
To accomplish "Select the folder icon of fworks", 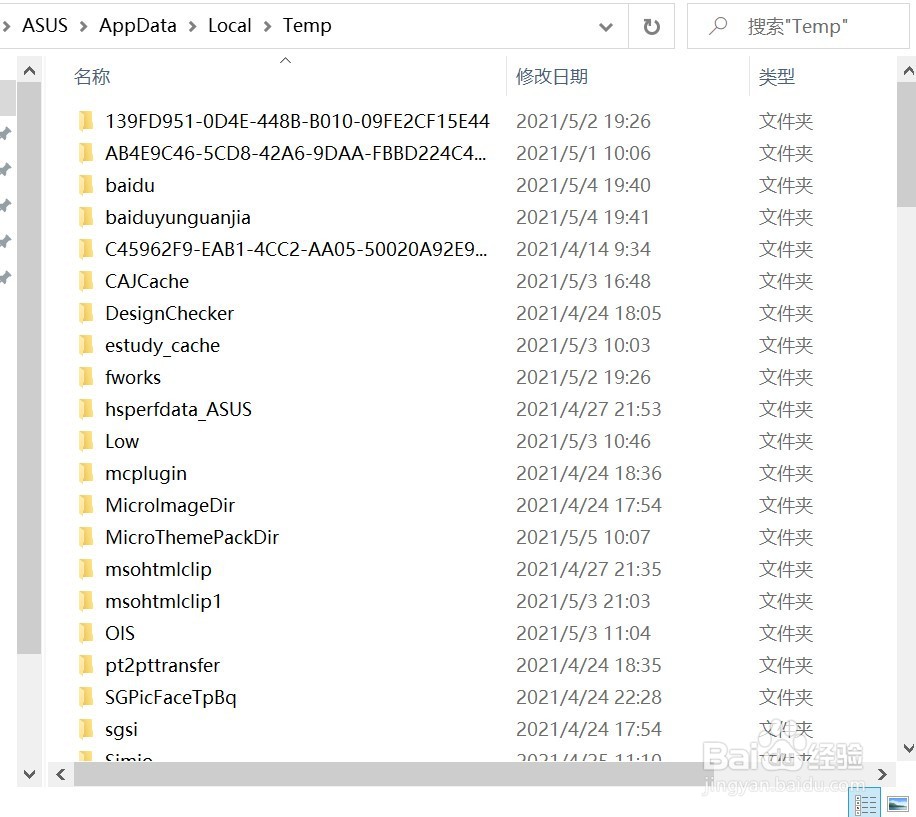I will pyautogui.click(x=86, y=377).
